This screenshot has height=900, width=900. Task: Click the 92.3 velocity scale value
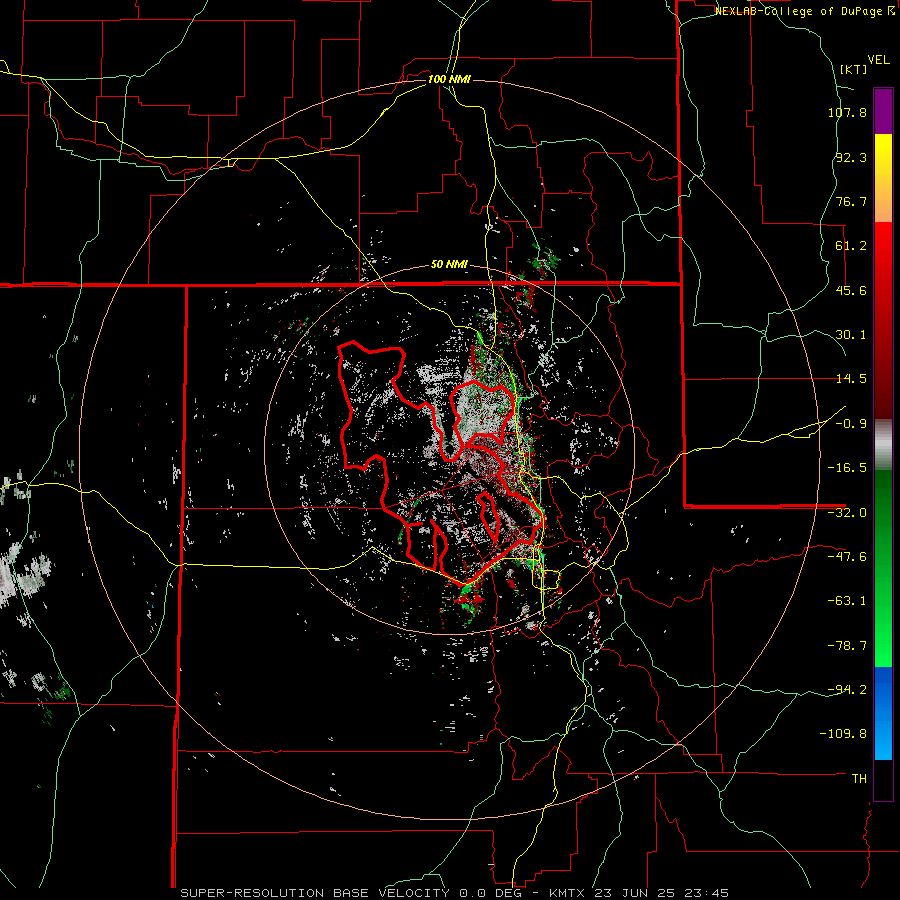(851, 157)
